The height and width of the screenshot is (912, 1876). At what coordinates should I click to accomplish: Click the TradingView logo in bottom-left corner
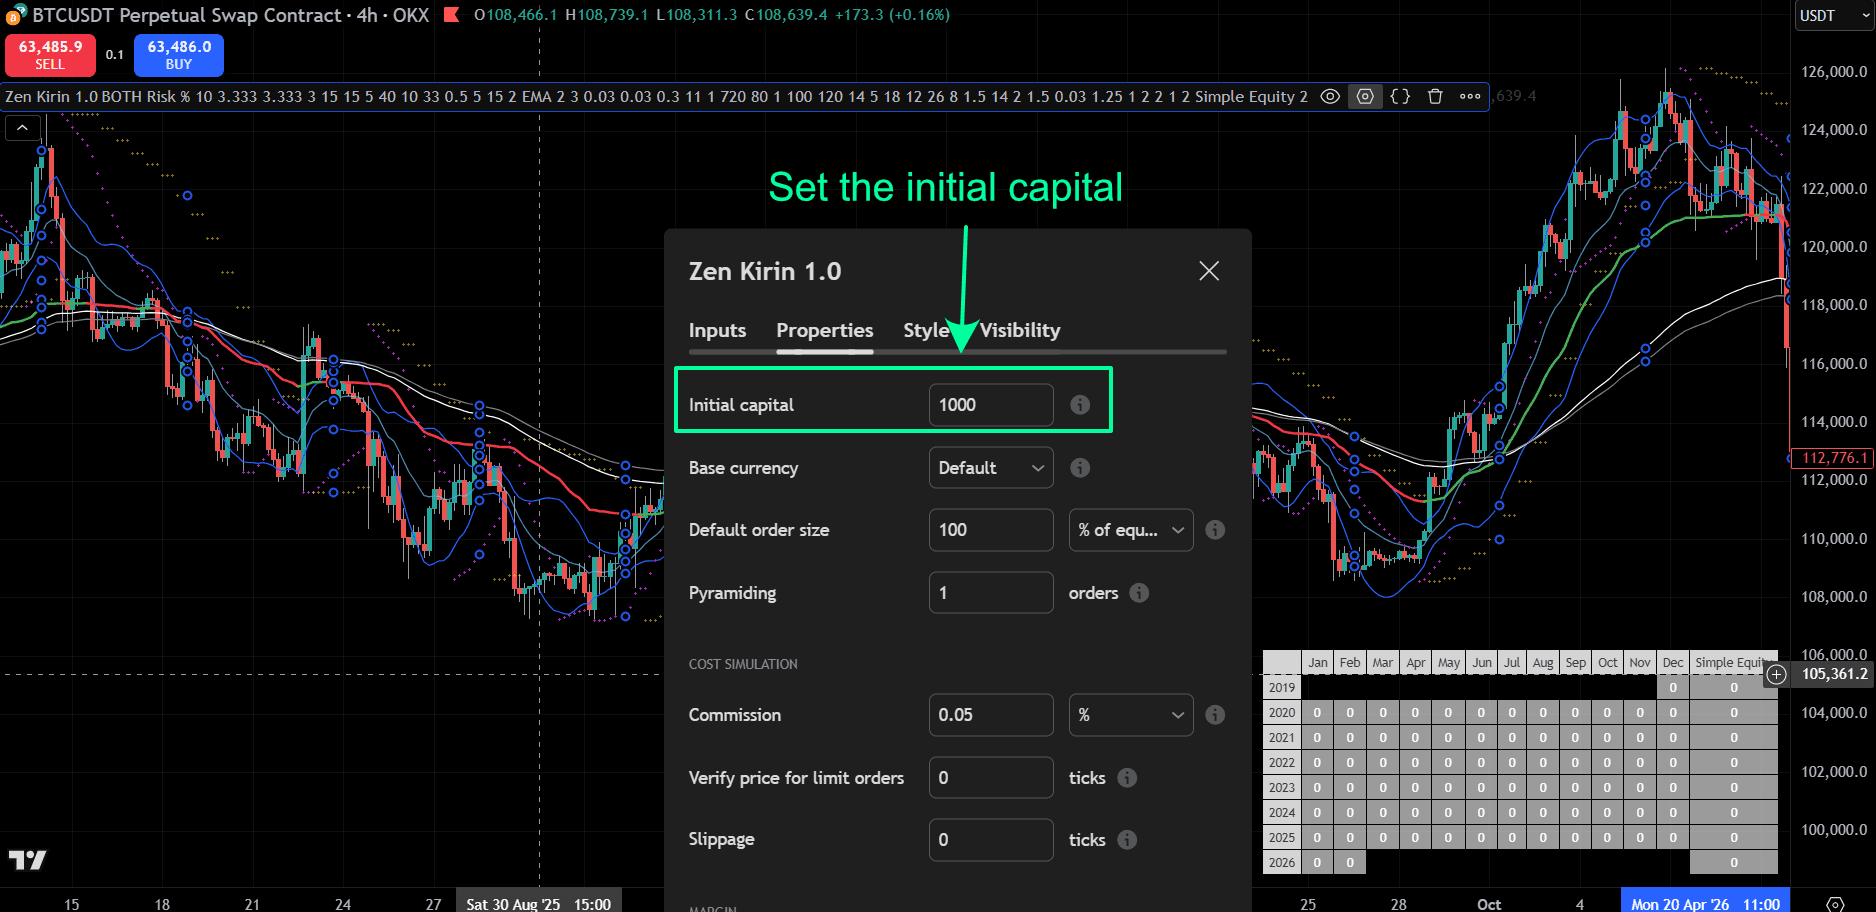pyautogui.click(x=27, y=859)
